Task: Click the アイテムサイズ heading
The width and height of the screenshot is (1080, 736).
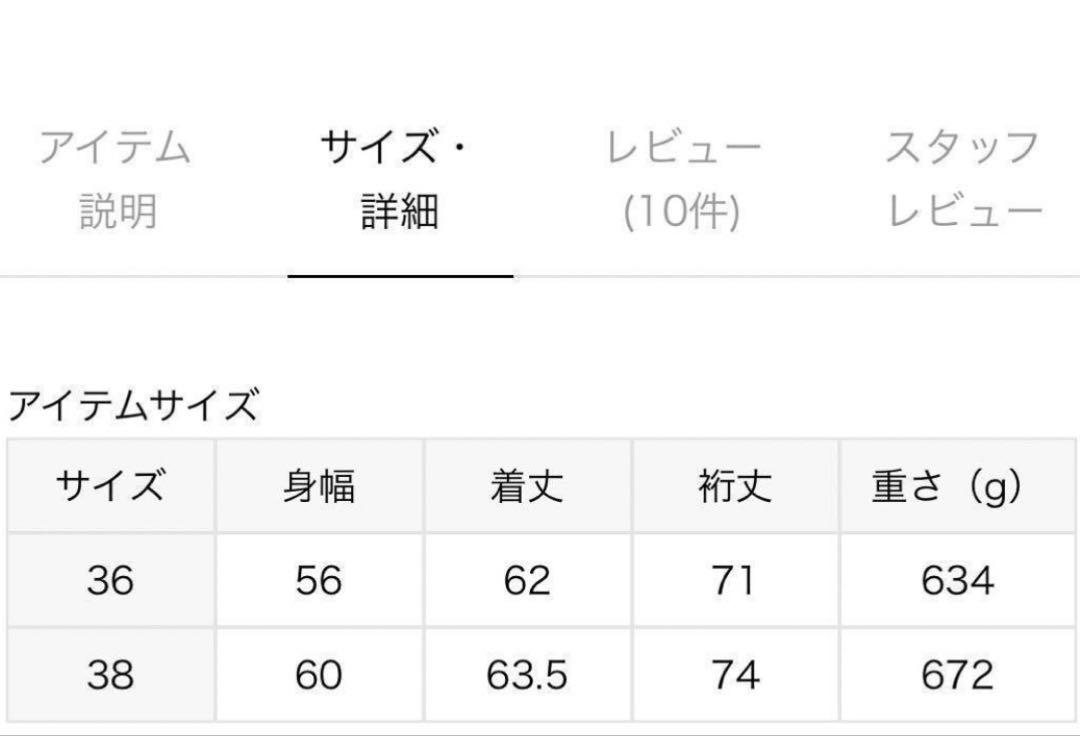Action: pos(133,405)
